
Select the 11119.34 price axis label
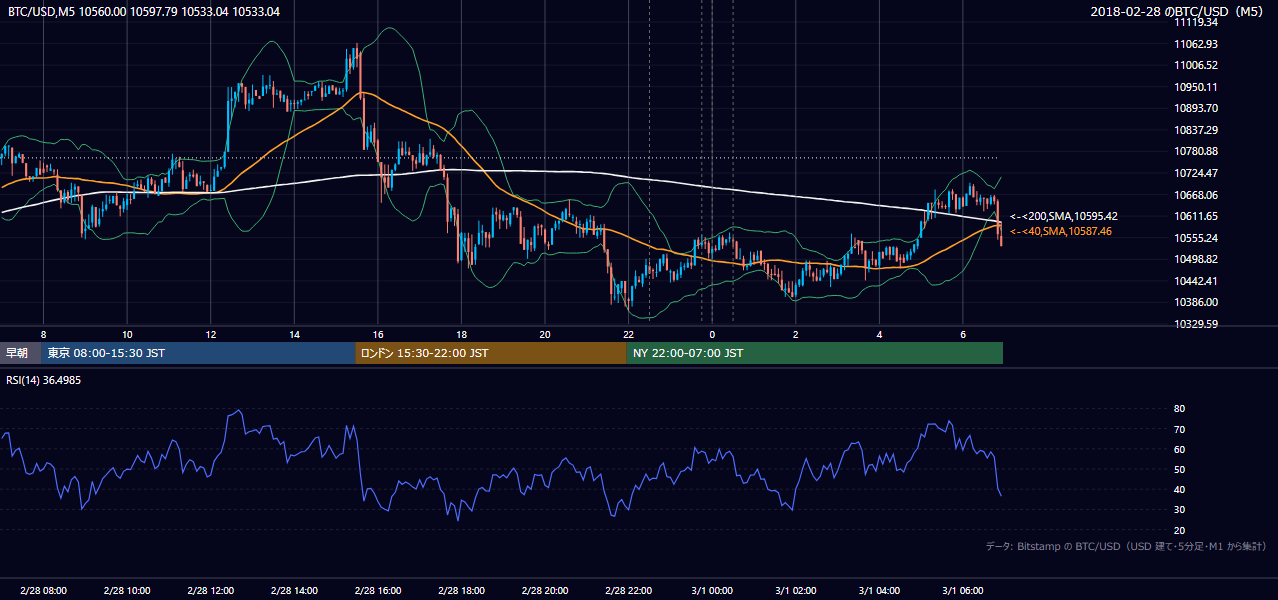pyautogui.click(x=1196, y=22)
